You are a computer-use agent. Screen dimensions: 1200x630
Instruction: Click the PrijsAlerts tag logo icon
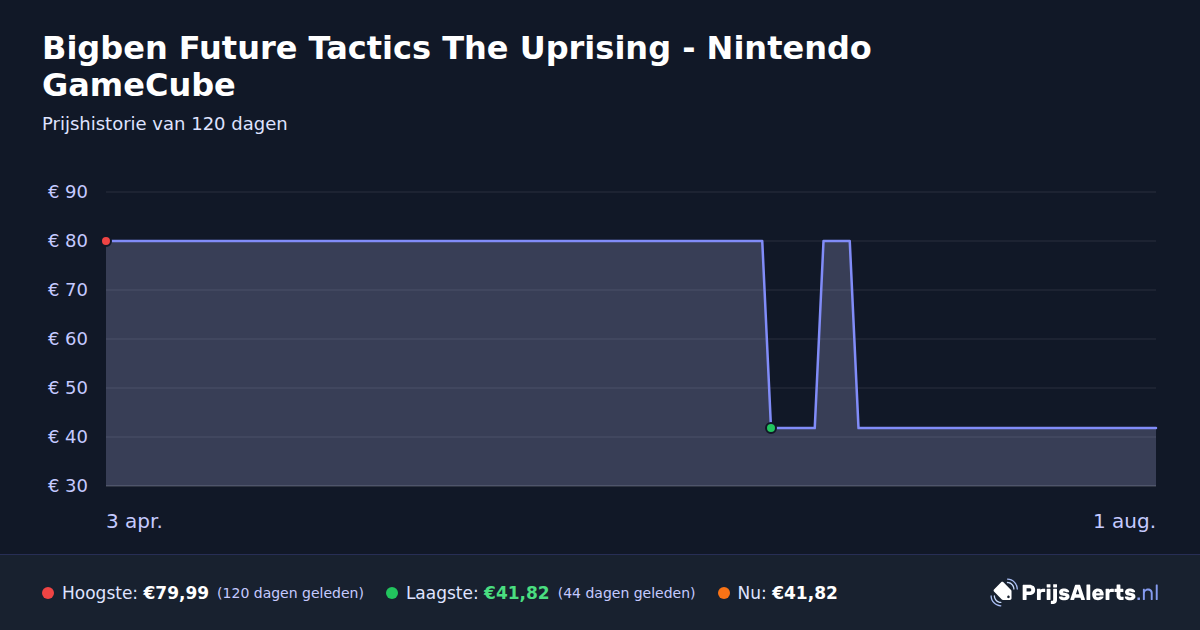pyautogui.click(x=1003, y=593)
